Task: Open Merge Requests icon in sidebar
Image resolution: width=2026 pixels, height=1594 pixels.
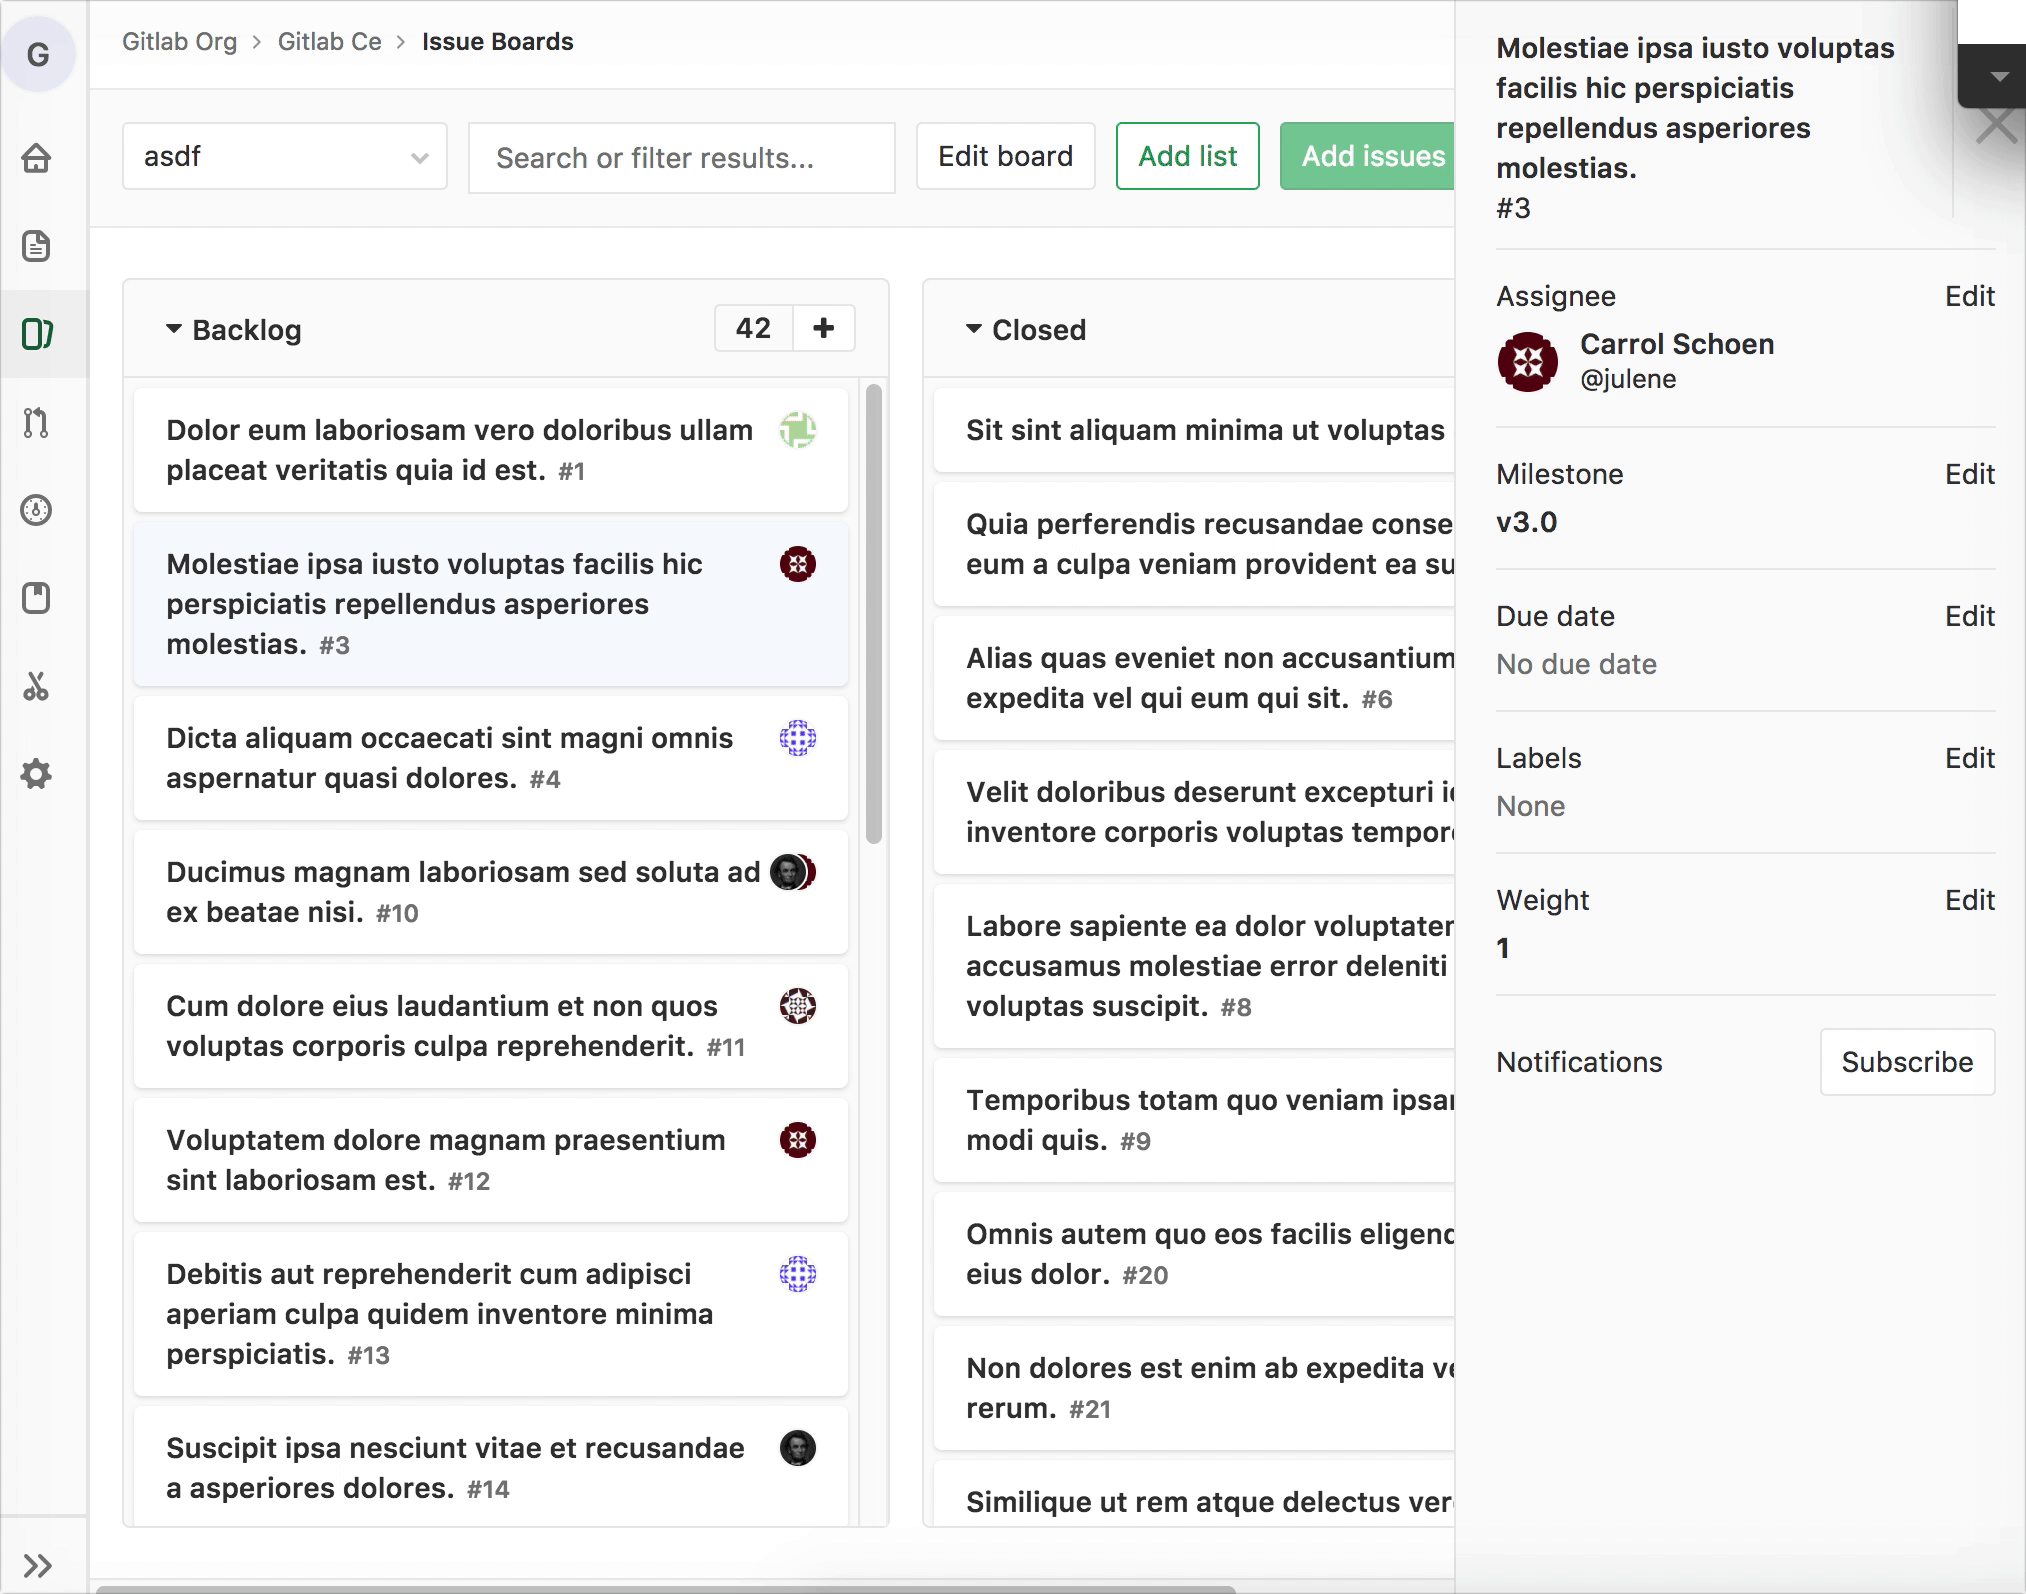Action: tap(37, 422)
